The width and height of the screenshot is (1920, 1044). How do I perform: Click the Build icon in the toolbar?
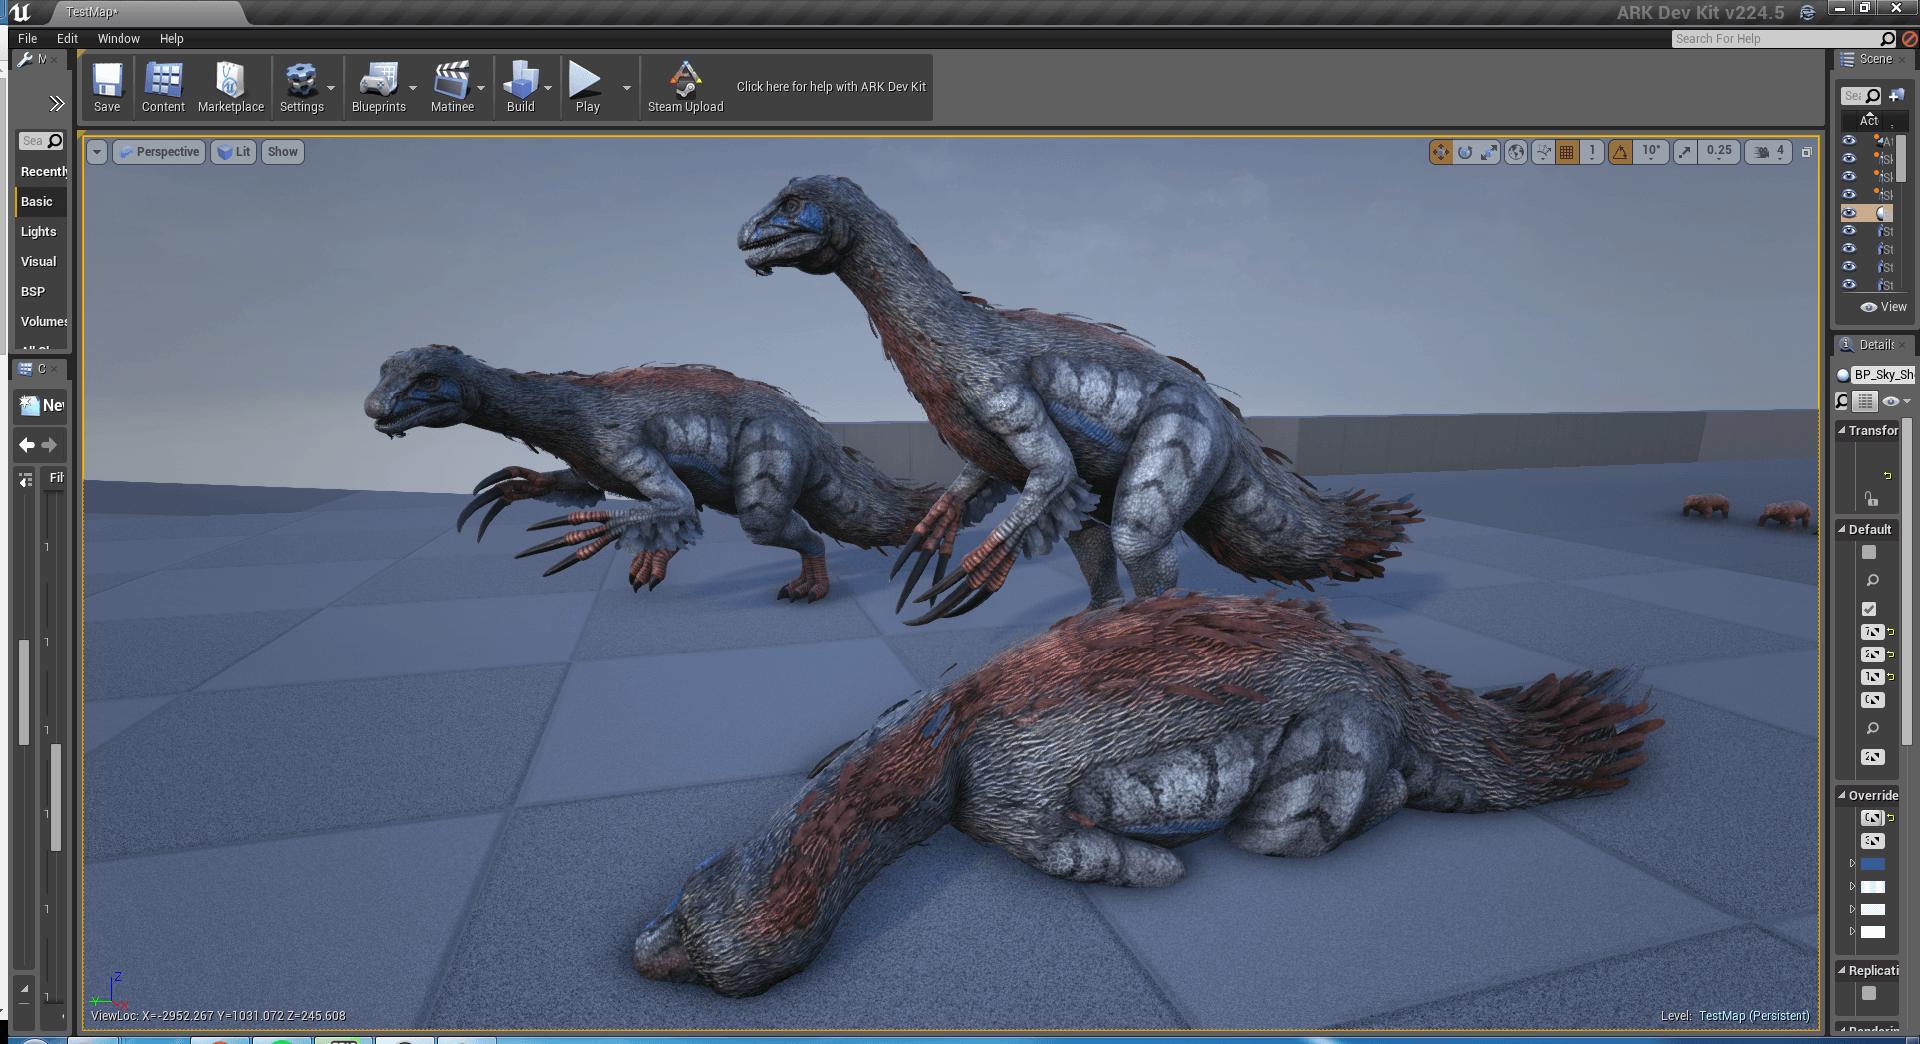pyautogui.click(x=520, y=82)
